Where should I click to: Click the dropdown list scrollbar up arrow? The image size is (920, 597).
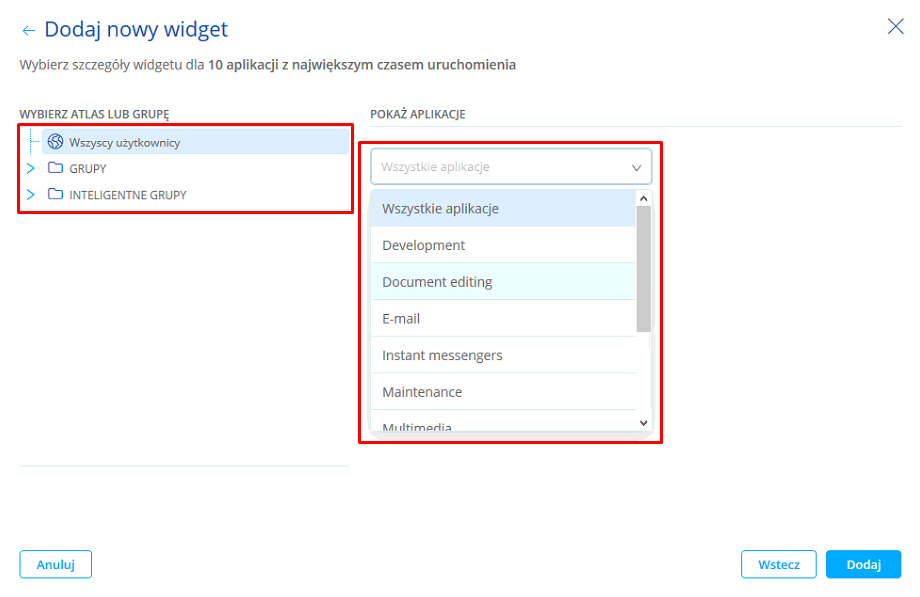644,198
